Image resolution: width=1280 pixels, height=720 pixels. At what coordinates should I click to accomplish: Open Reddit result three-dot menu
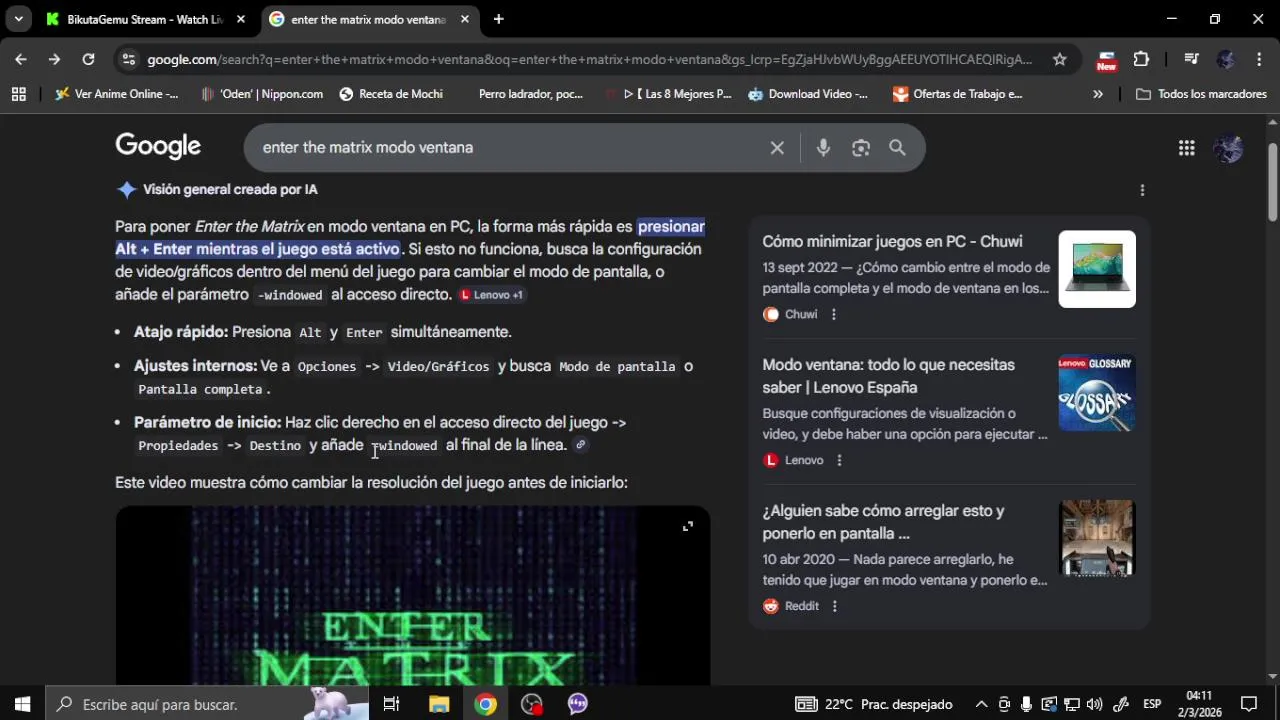pos(835,606)
